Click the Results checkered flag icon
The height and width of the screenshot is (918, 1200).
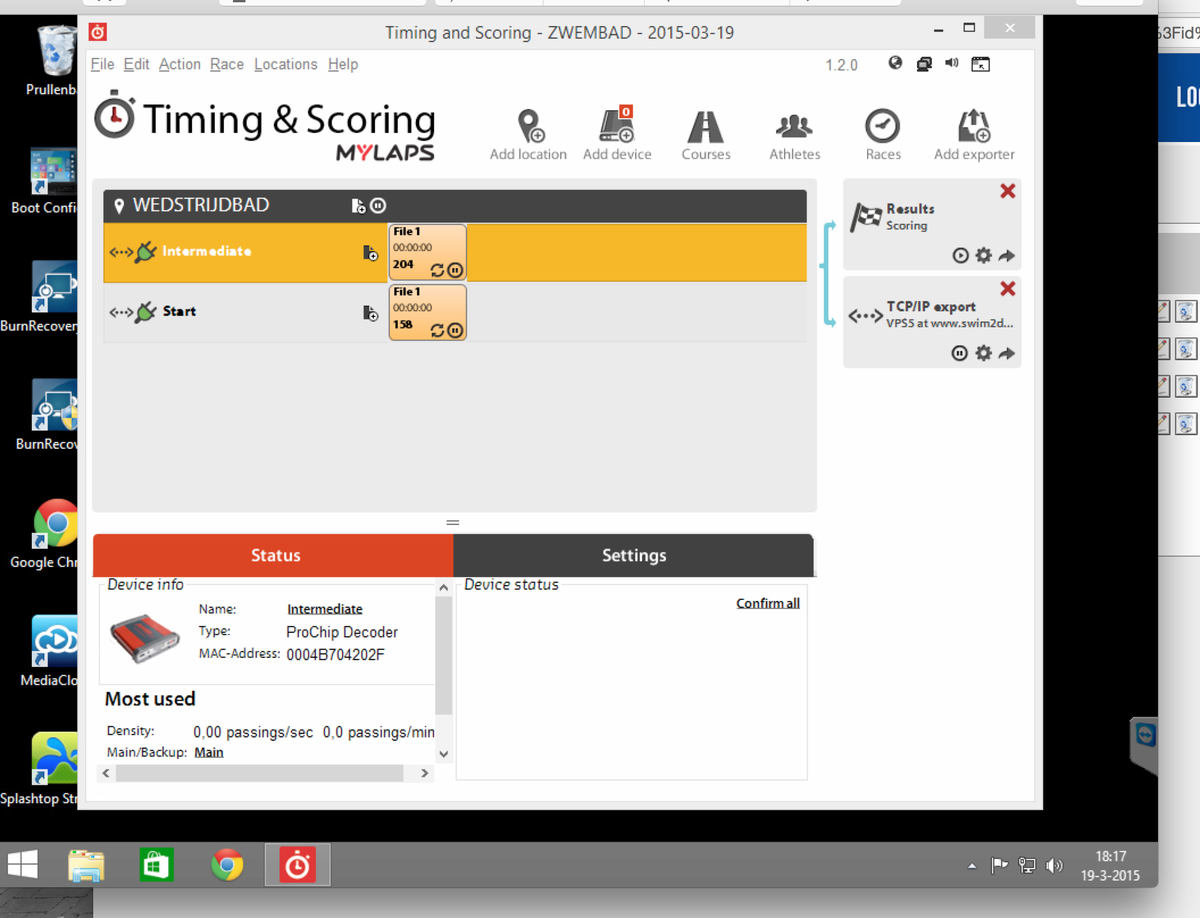[x=865, y=217]
